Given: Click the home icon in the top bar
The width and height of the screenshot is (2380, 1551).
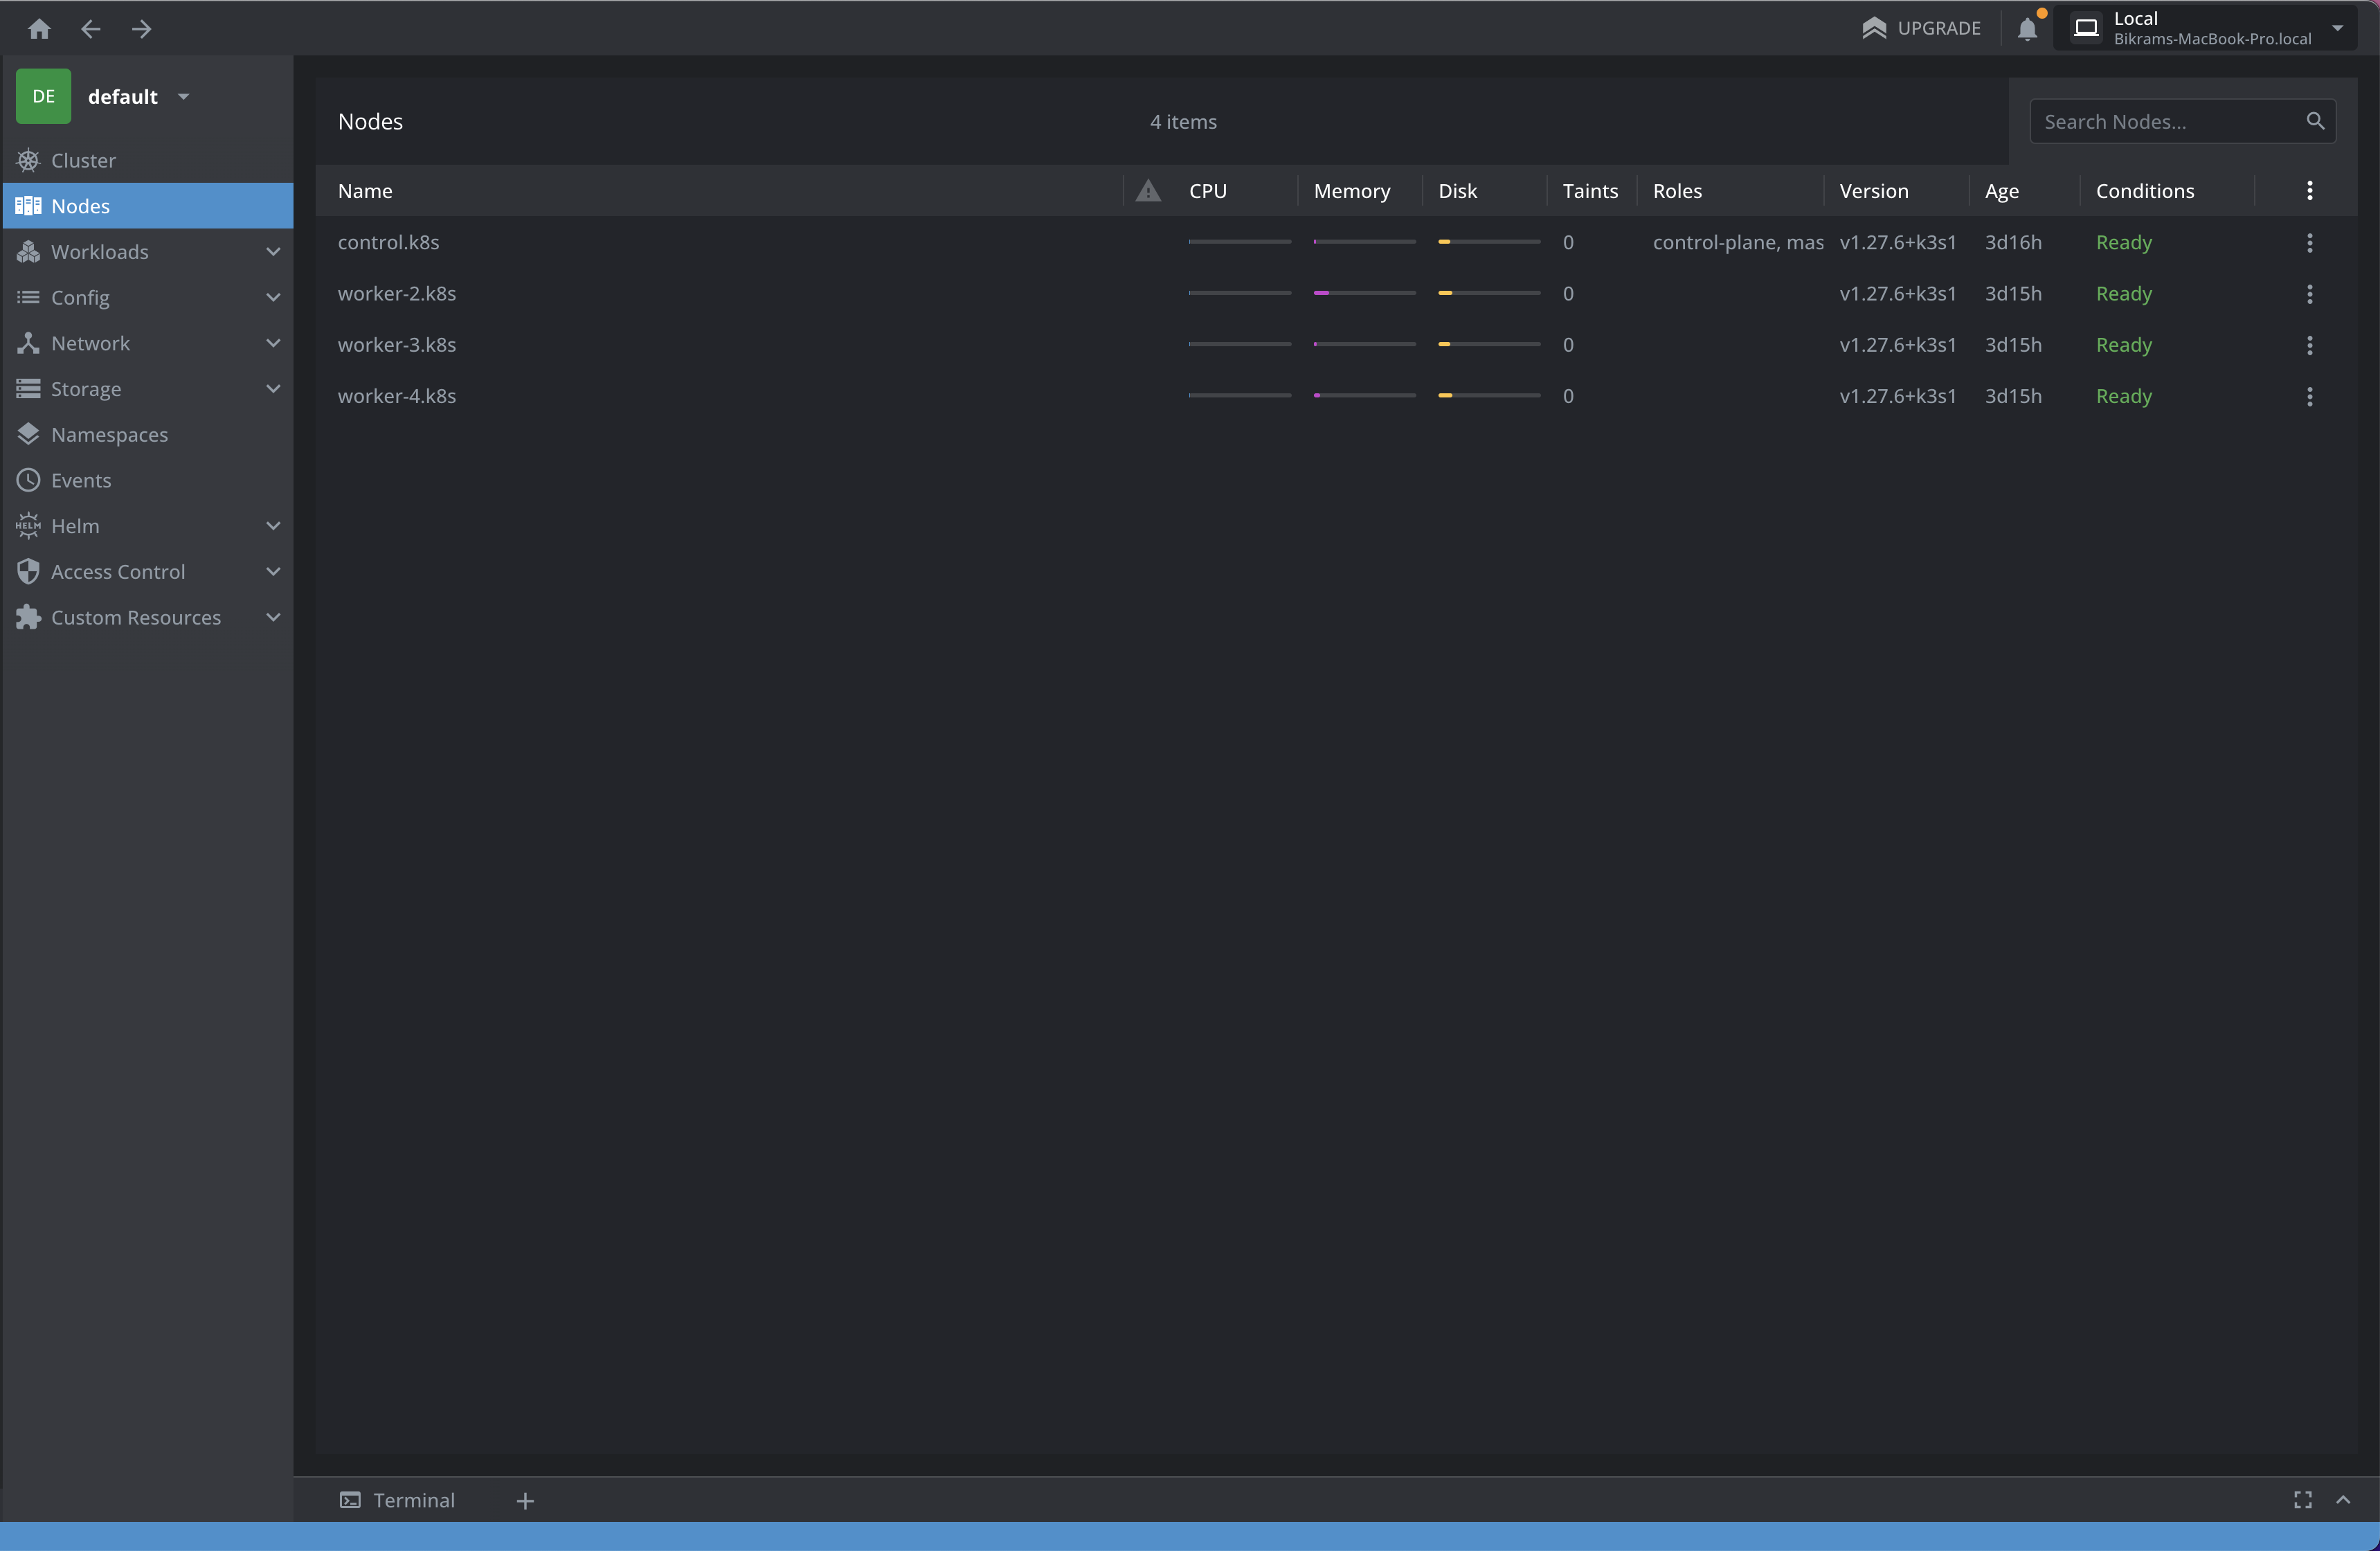Looking at the screenshot, I should pyautogui.click(x=39, y=29).
